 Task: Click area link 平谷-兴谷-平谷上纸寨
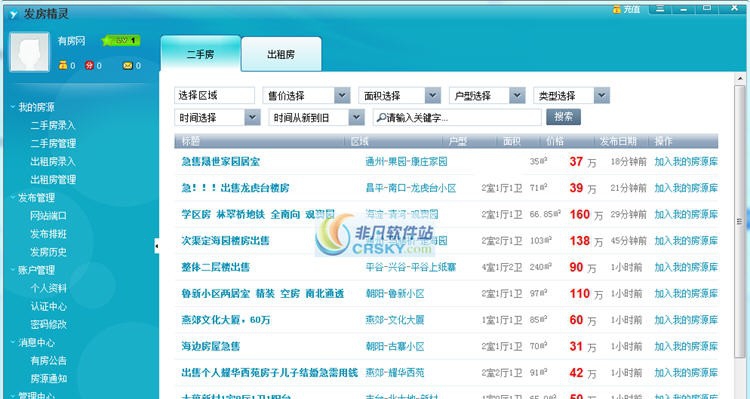[411, 267]
